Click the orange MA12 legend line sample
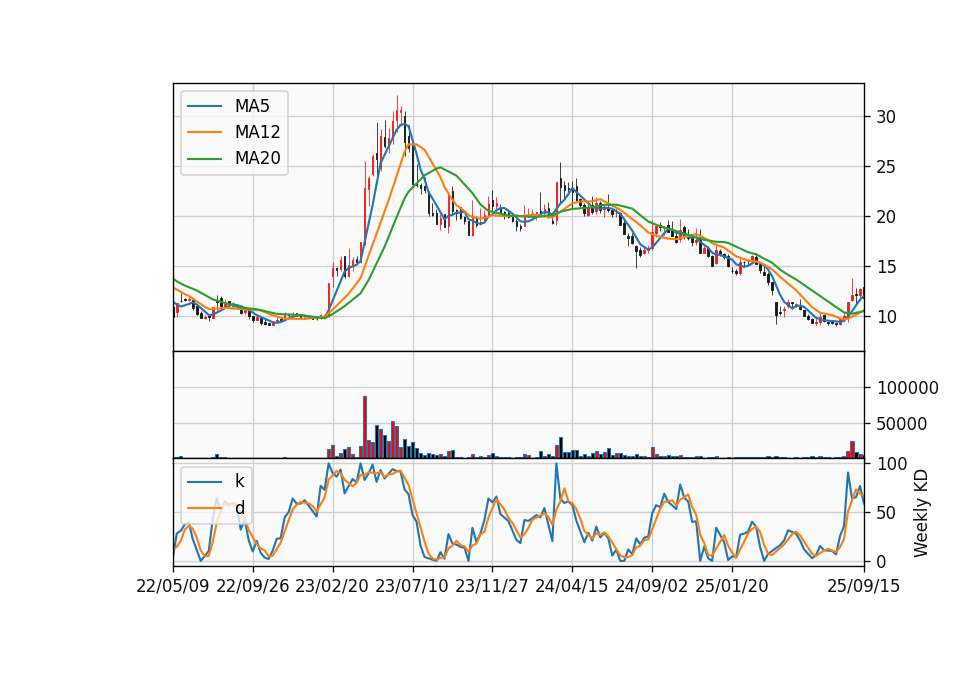This screenshot has height=690, width=960. click(x=204, y=132)
